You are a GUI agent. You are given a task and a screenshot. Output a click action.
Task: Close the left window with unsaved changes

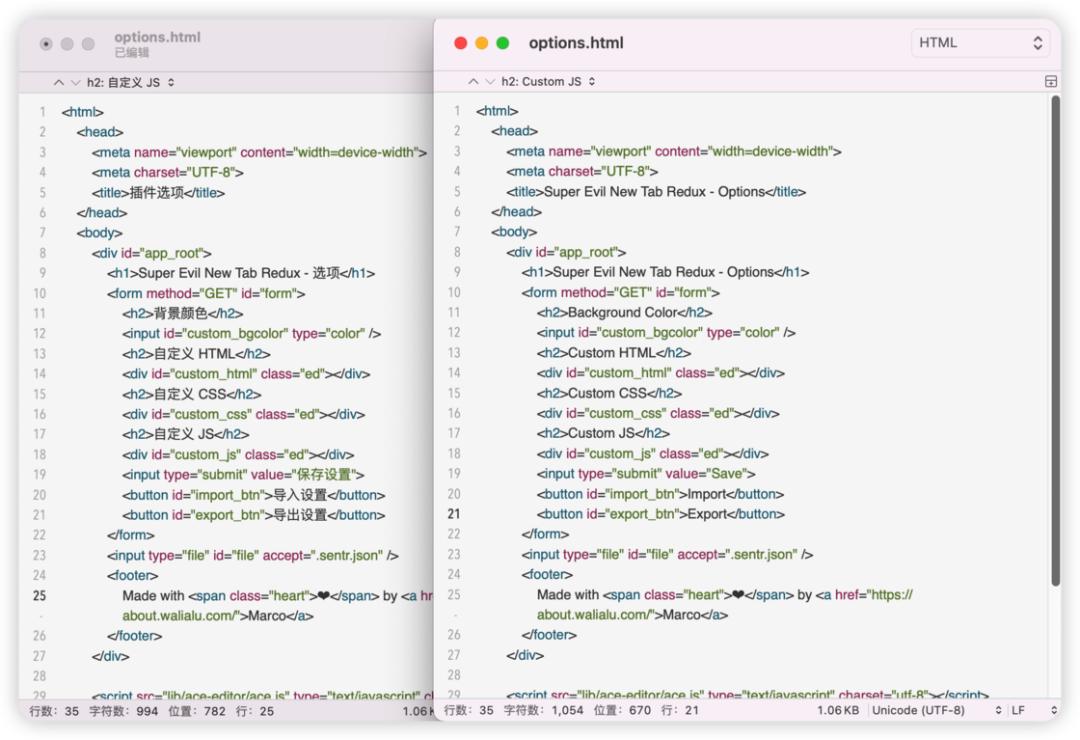46,44
